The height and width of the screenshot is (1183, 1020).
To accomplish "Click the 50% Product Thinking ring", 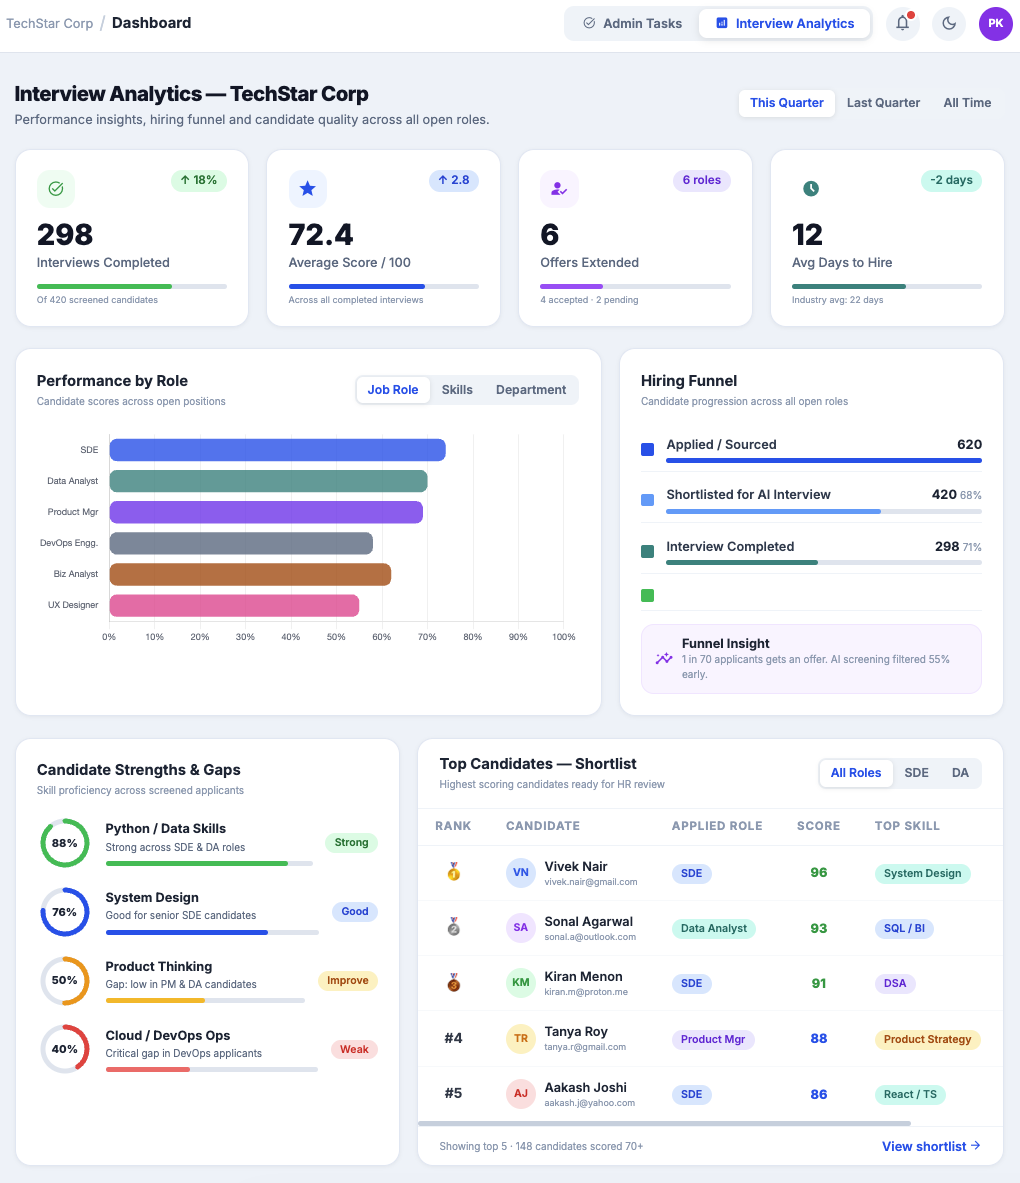I will pyautogui.click(x=64, y=981).
